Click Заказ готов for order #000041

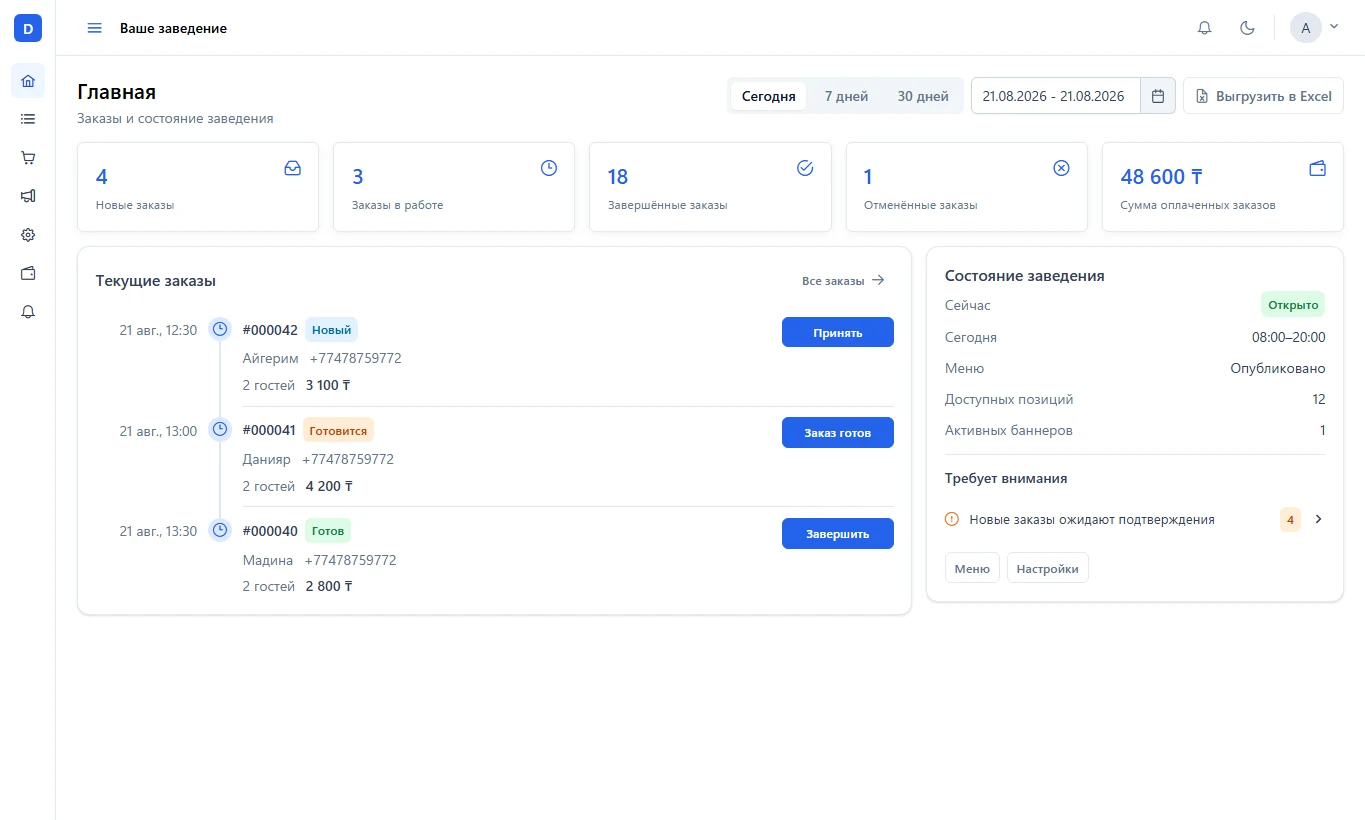click(838, 433)
